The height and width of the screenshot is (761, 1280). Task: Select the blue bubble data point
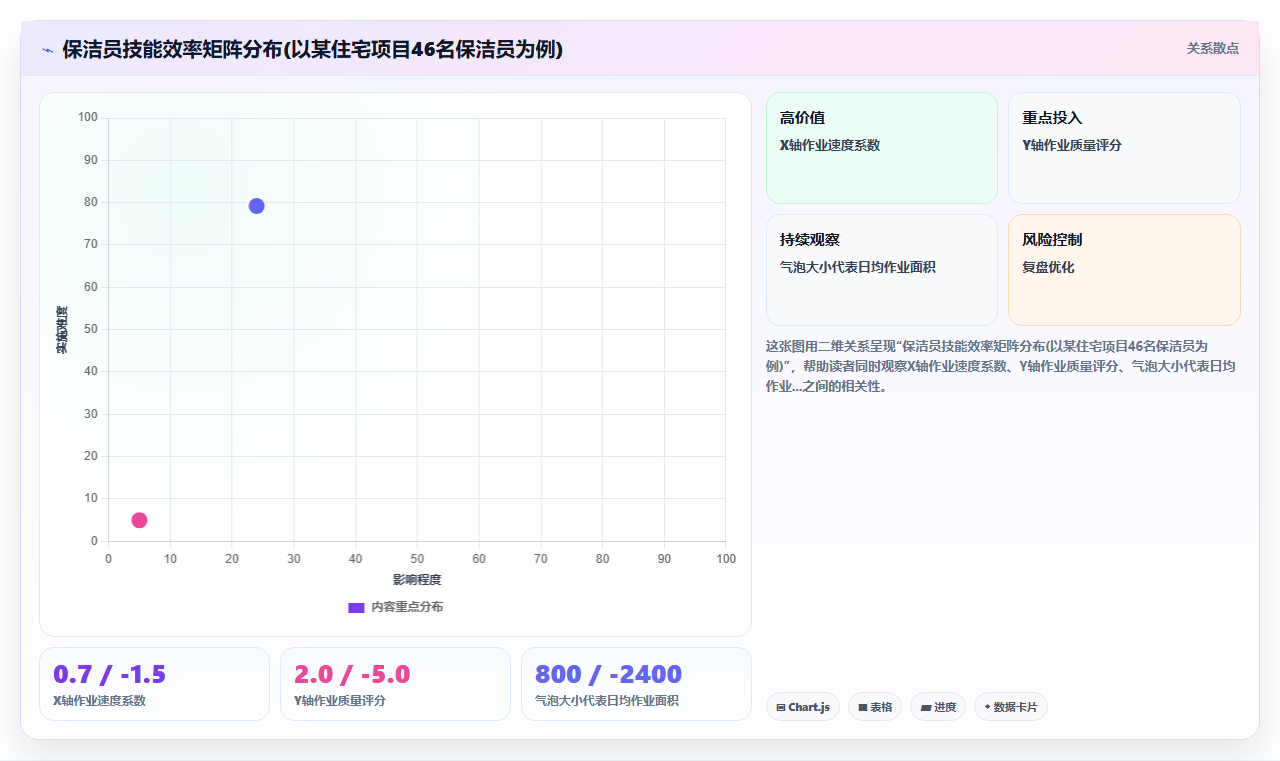coord(256,206)
